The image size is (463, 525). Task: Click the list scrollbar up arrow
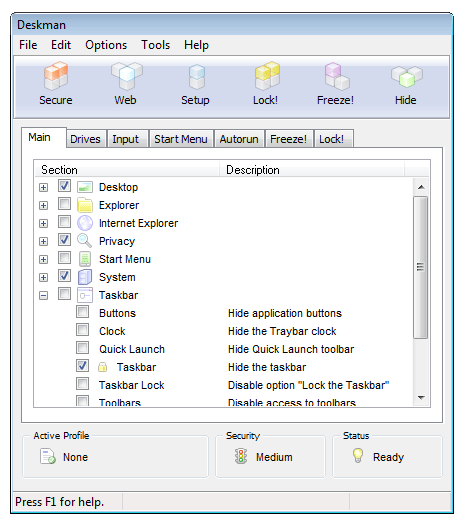tap(421, 187)
